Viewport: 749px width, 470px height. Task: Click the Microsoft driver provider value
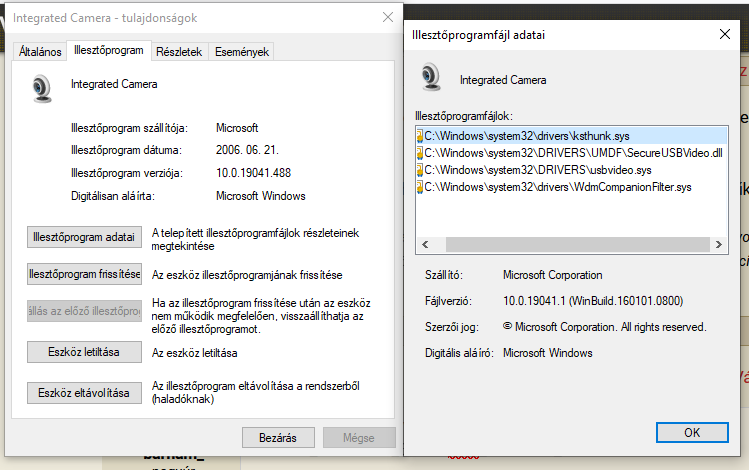pyautogui.click(x=237, y=128)
